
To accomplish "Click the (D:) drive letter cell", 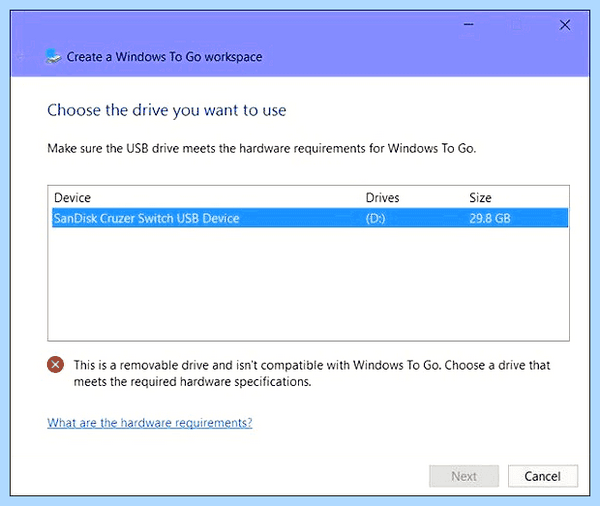I will point(375,219).
